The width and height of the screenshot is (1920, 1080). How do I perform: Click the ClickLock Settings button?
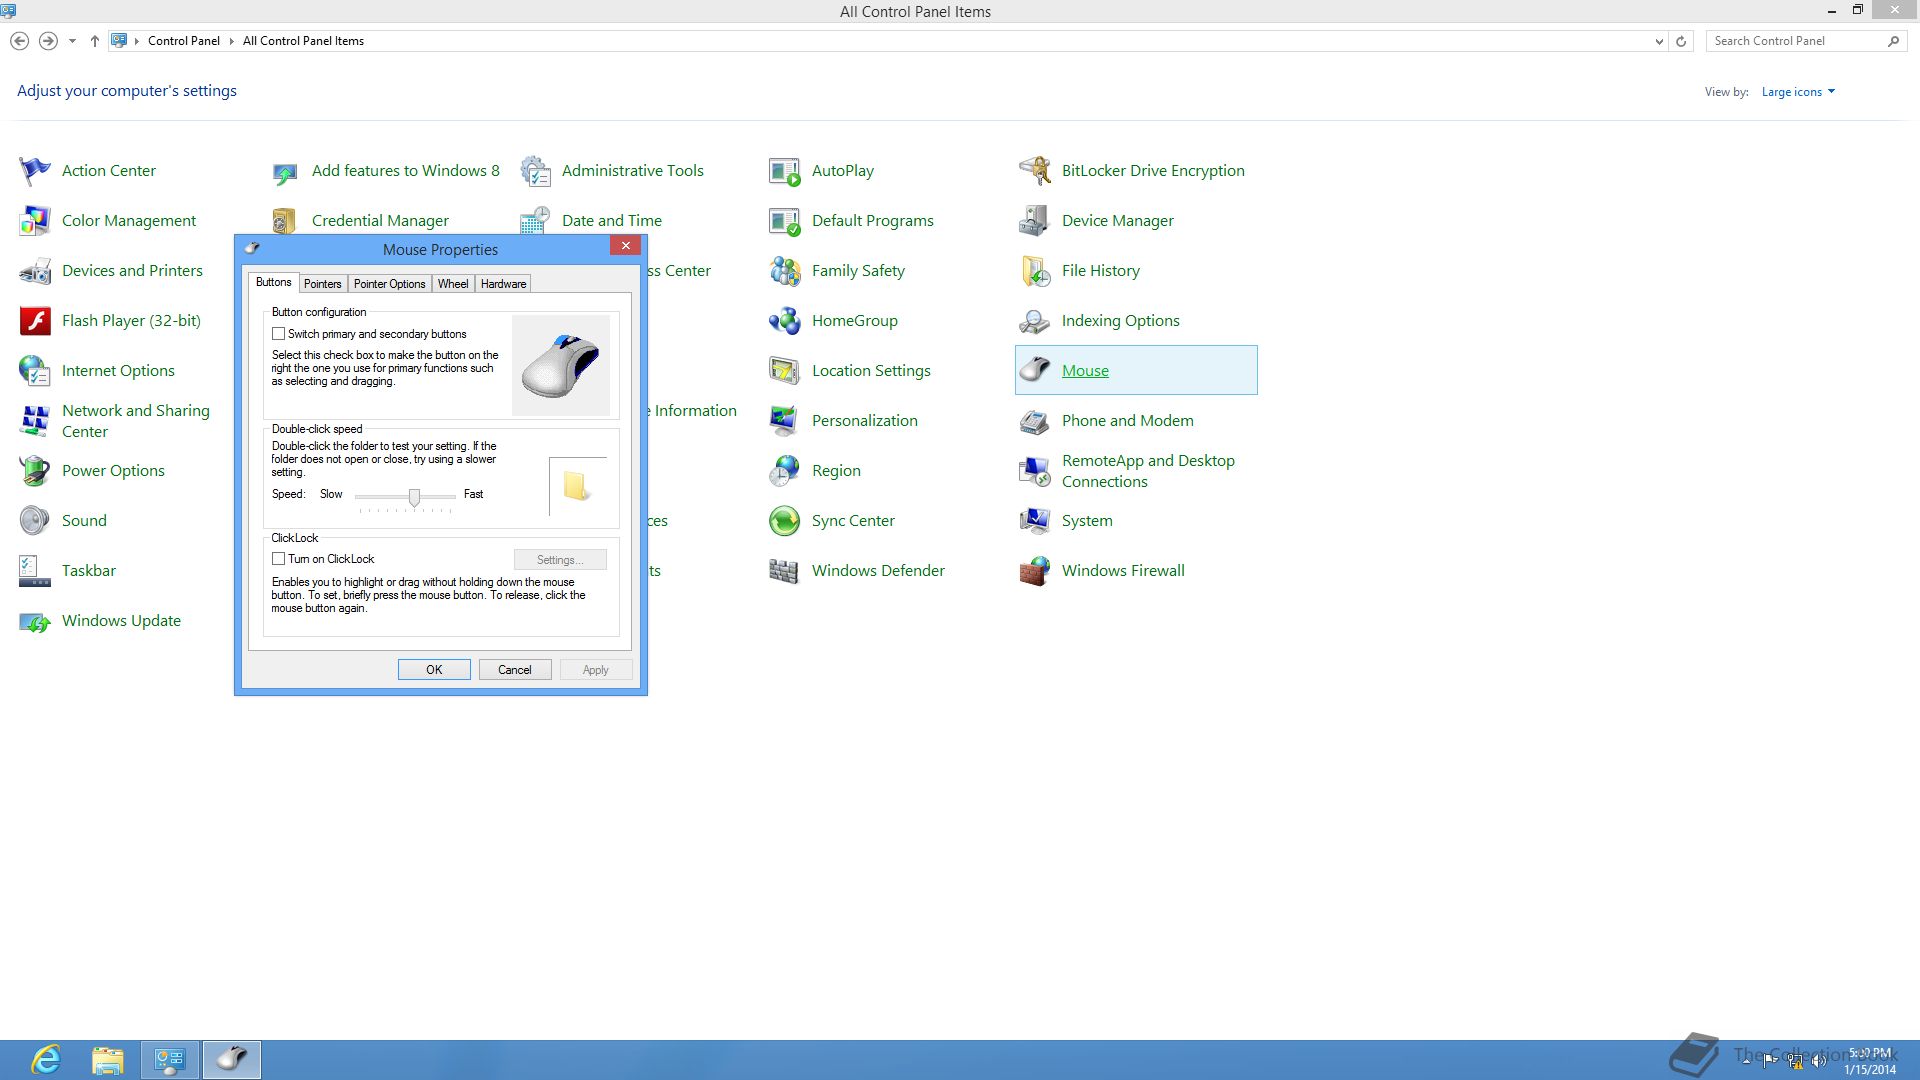560,560
